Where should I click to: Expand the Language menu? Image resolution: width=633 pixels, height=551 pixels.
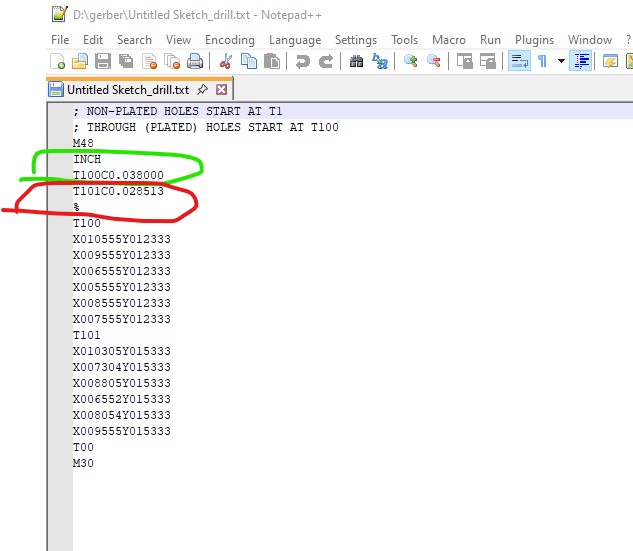(295, 40)
